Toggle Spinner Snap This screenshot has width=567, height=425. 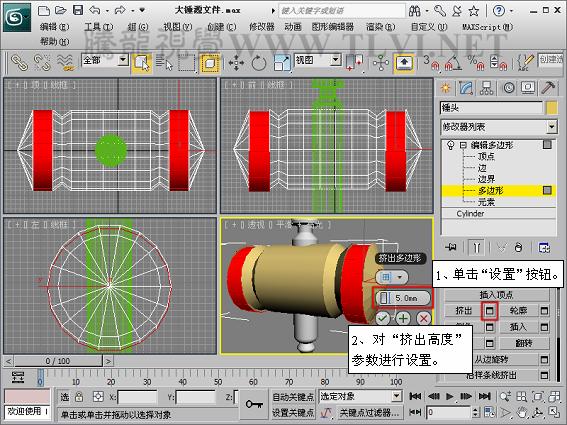pyautogui.click(x=499, y=63)
